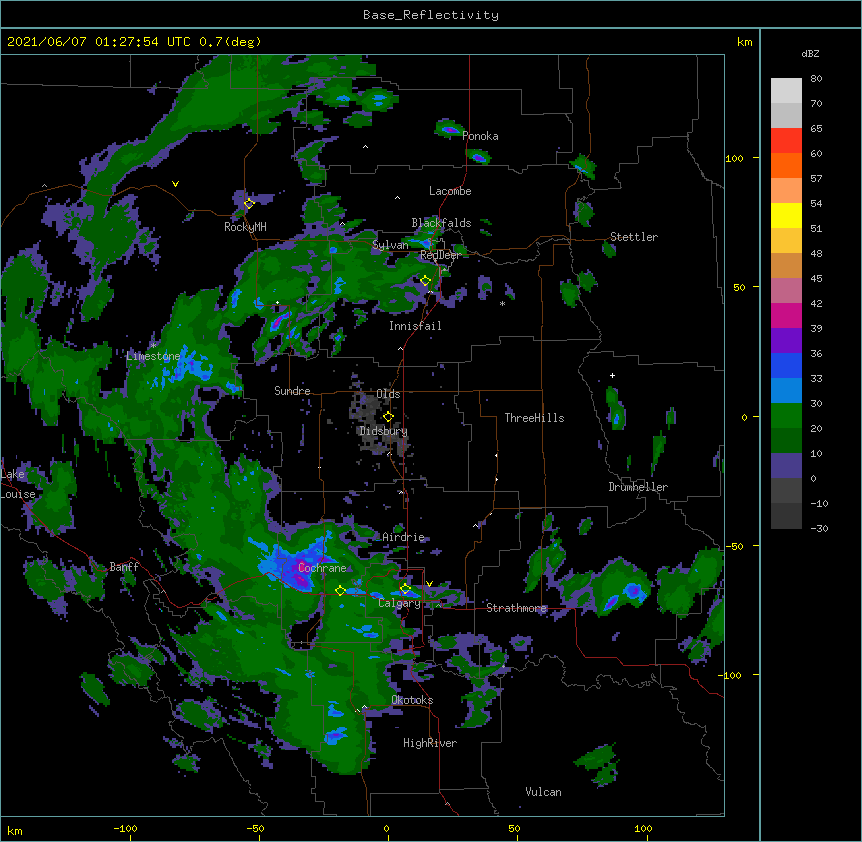The height and width of the screenshot is (842, 862).
Task: Click the purple 39-36 dBZ legend swatch
Action: (786, 341)
